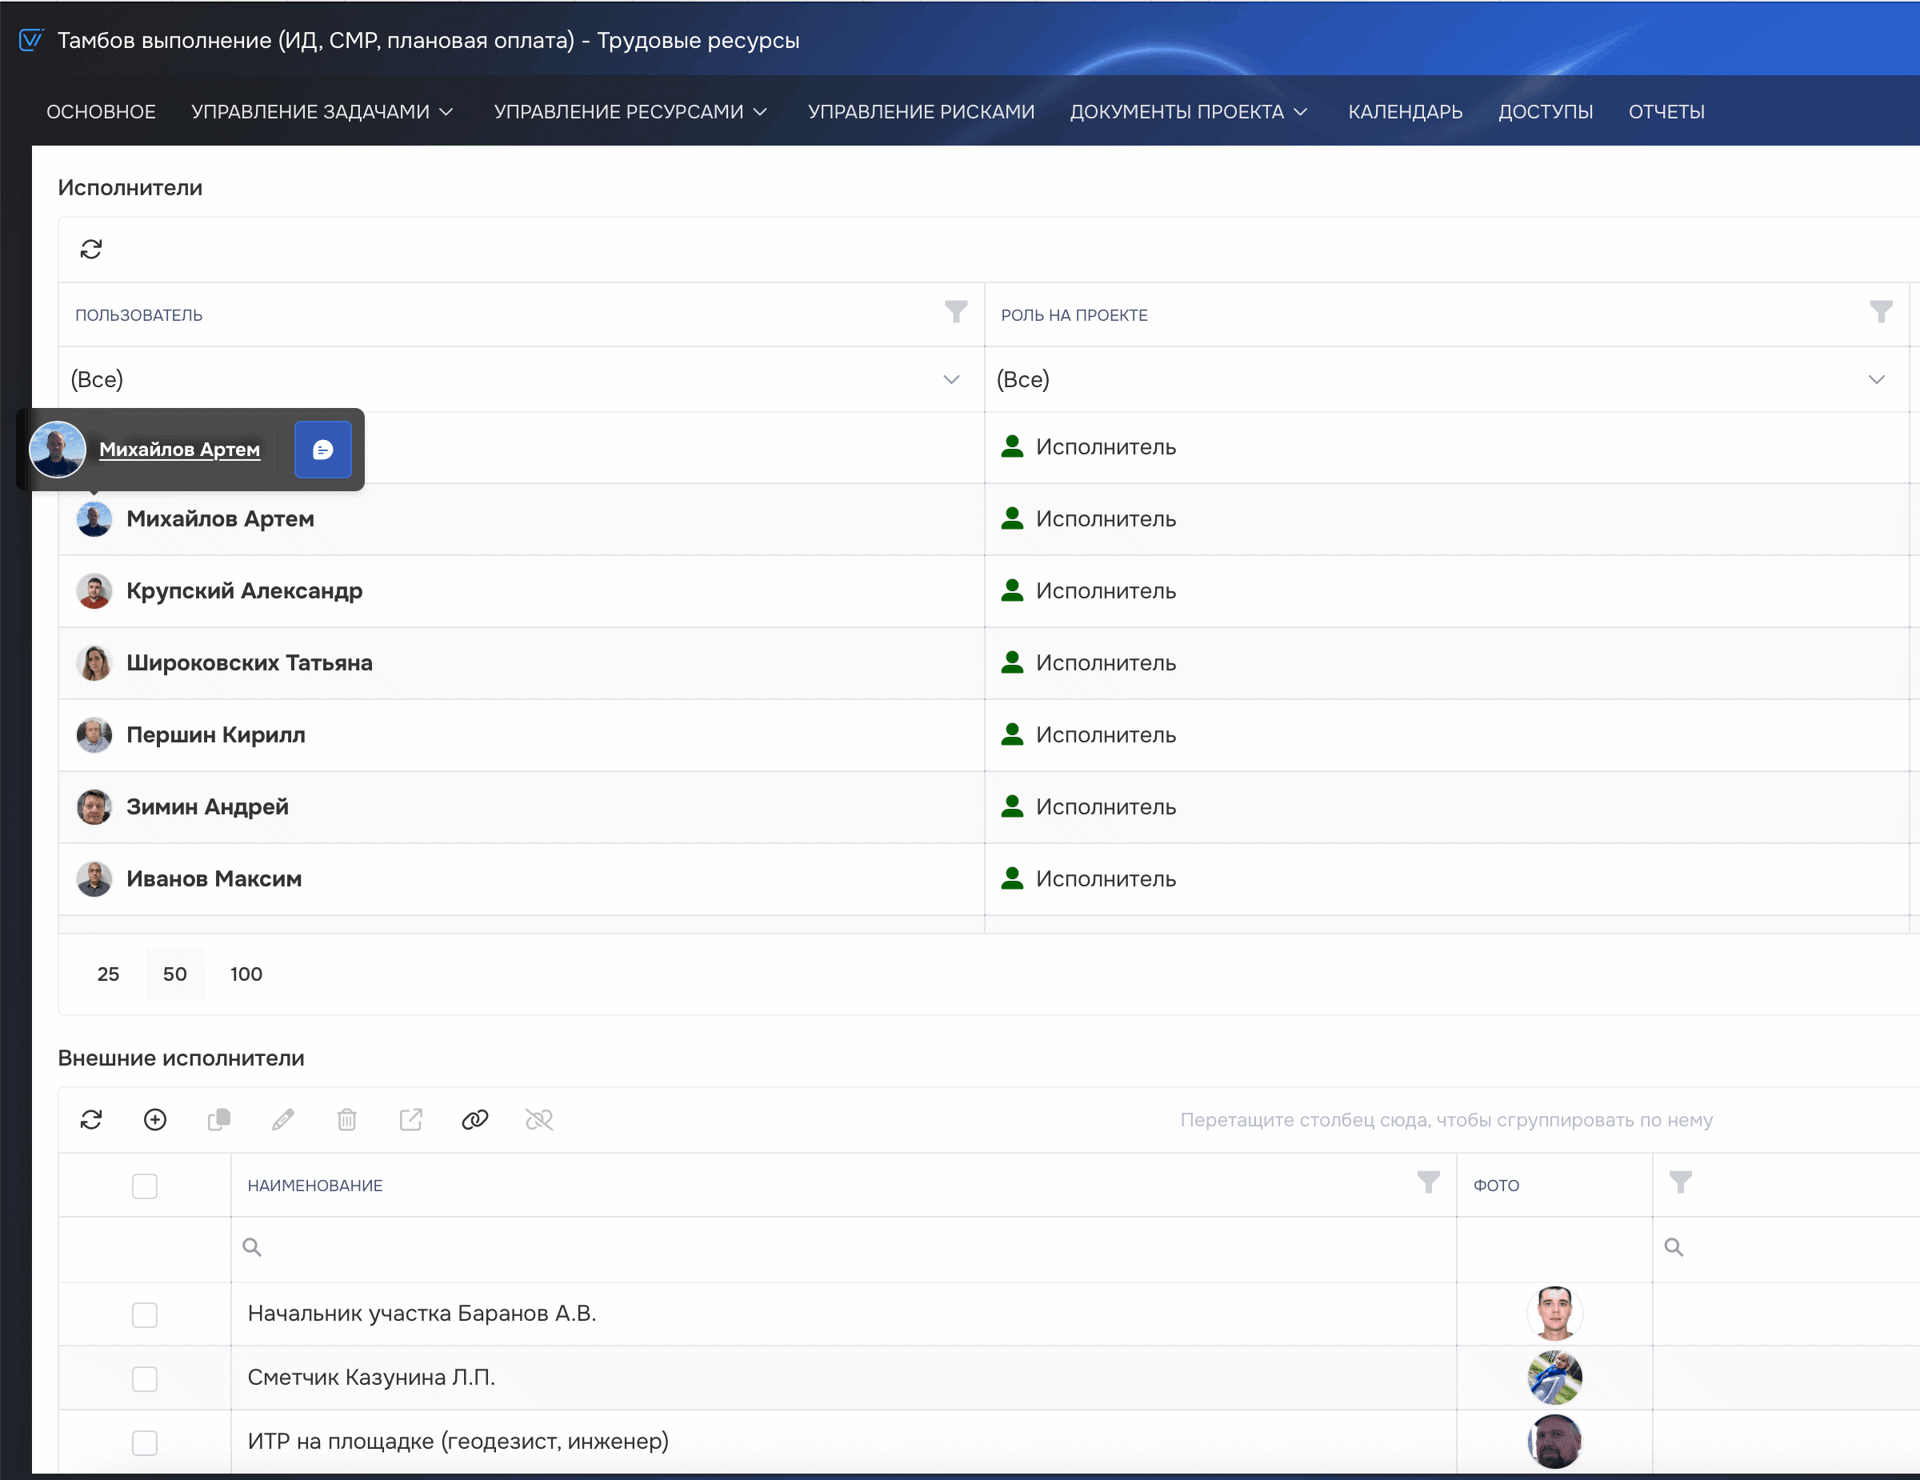Click the chat message icon in tooltip
Image resolution: width=1920 pixels, height=1480 pixels.
322,450
